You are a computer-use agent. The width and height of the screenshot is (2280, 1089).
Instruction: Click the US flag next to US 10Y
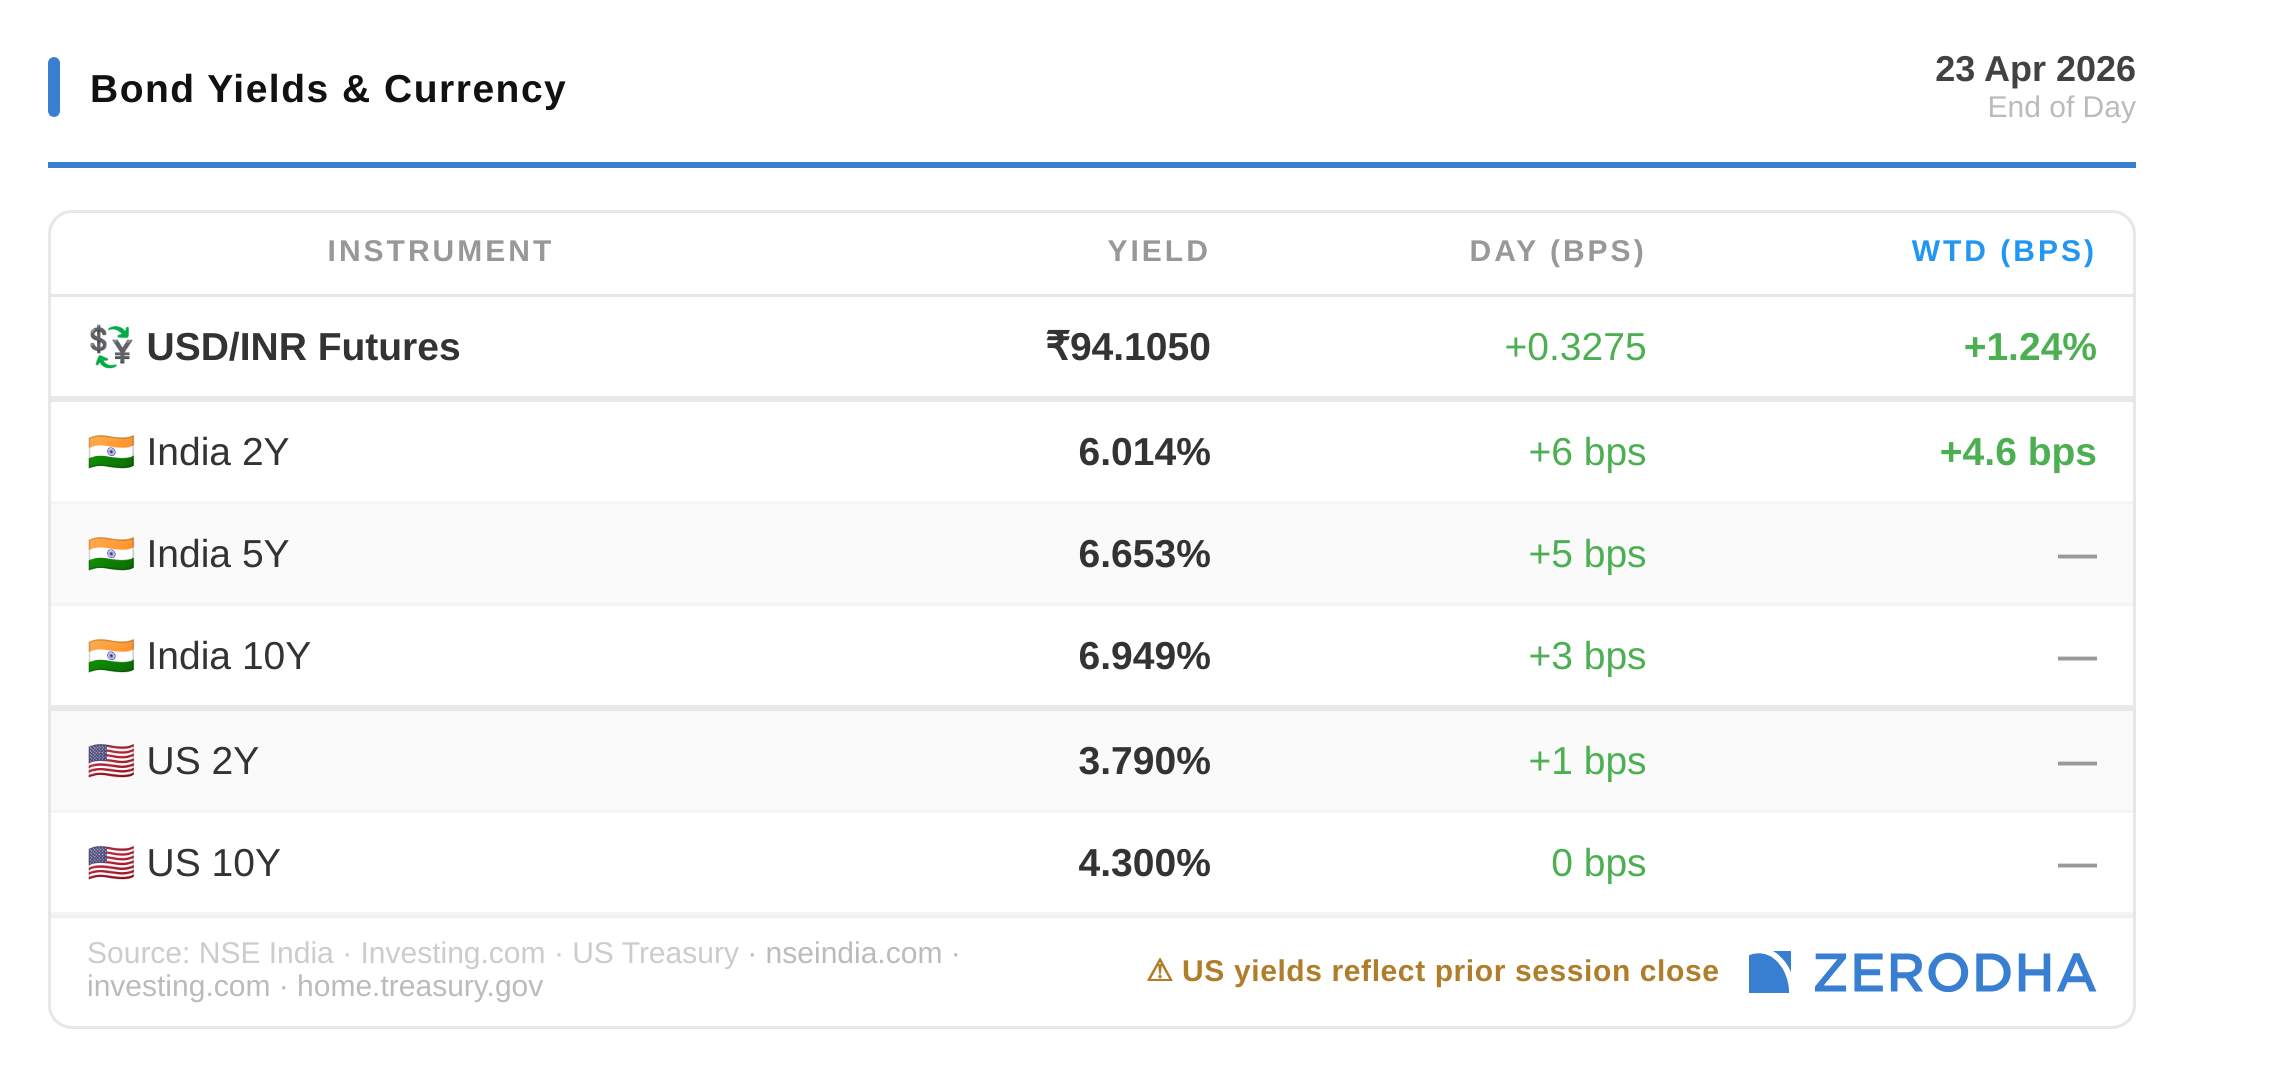(110, 863)
